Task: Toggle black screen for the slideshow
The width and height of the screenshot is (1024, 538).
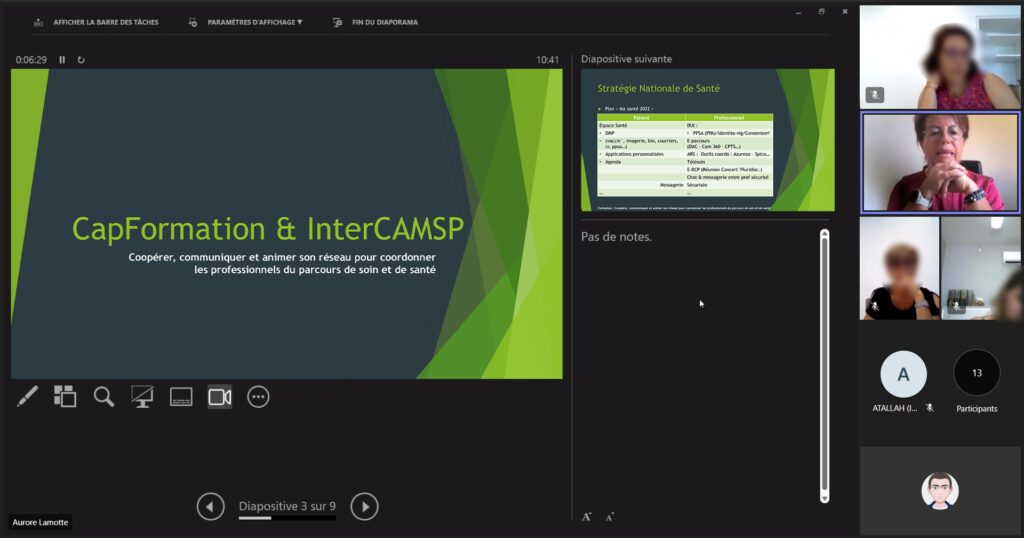Action: [142, 396]
